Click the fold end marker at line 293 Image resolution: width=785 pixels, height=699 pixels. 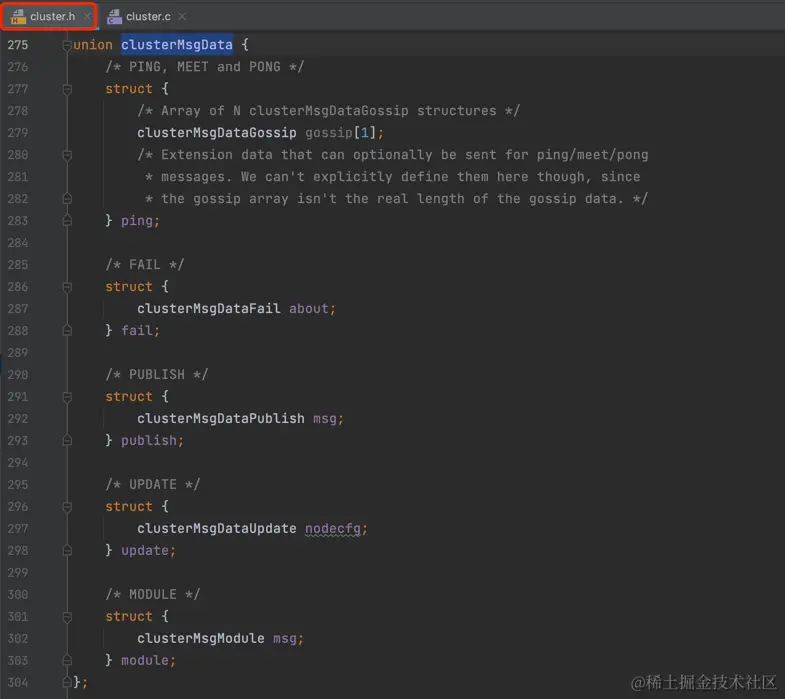pos(67,441)
